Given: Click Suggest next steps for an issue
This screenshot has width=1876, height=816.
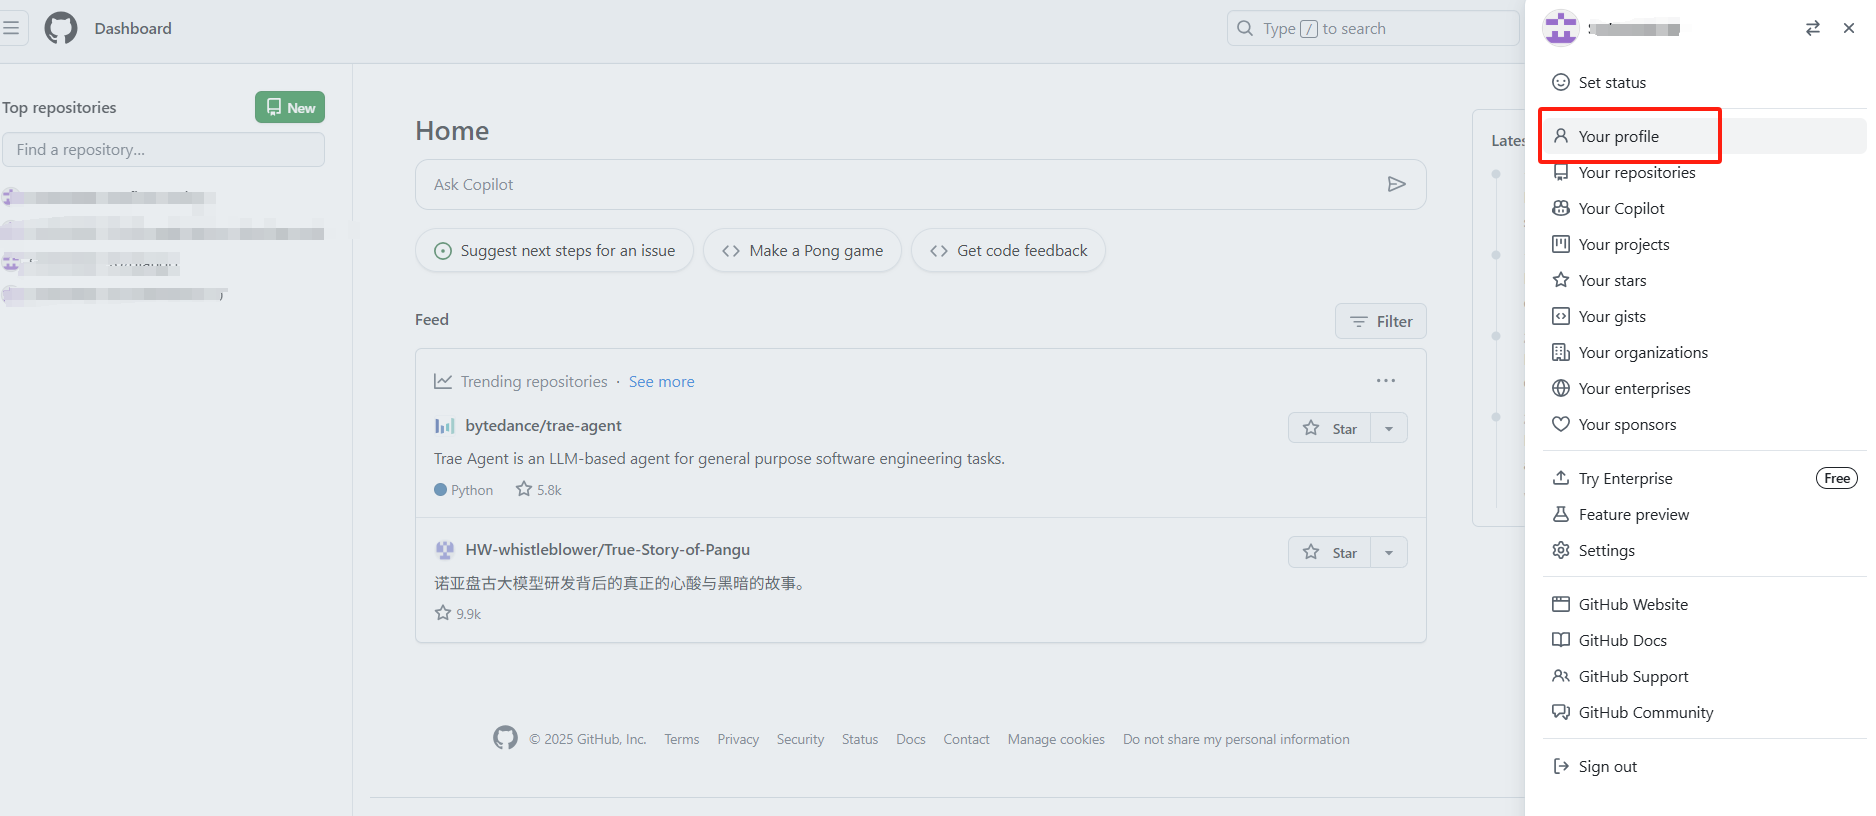Looking at the screenshot, I should click(x=554, y=250).
